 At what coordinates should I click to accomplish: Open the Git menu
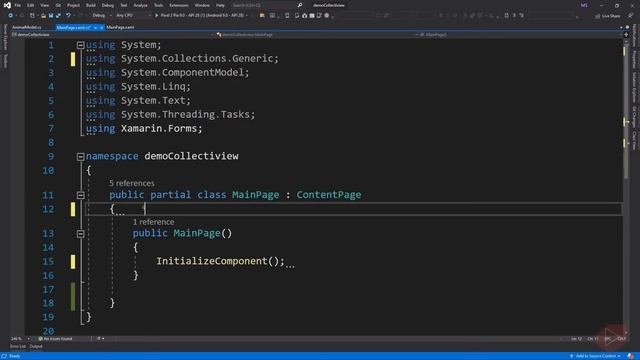pyautogui.click(x=58, y=5)
